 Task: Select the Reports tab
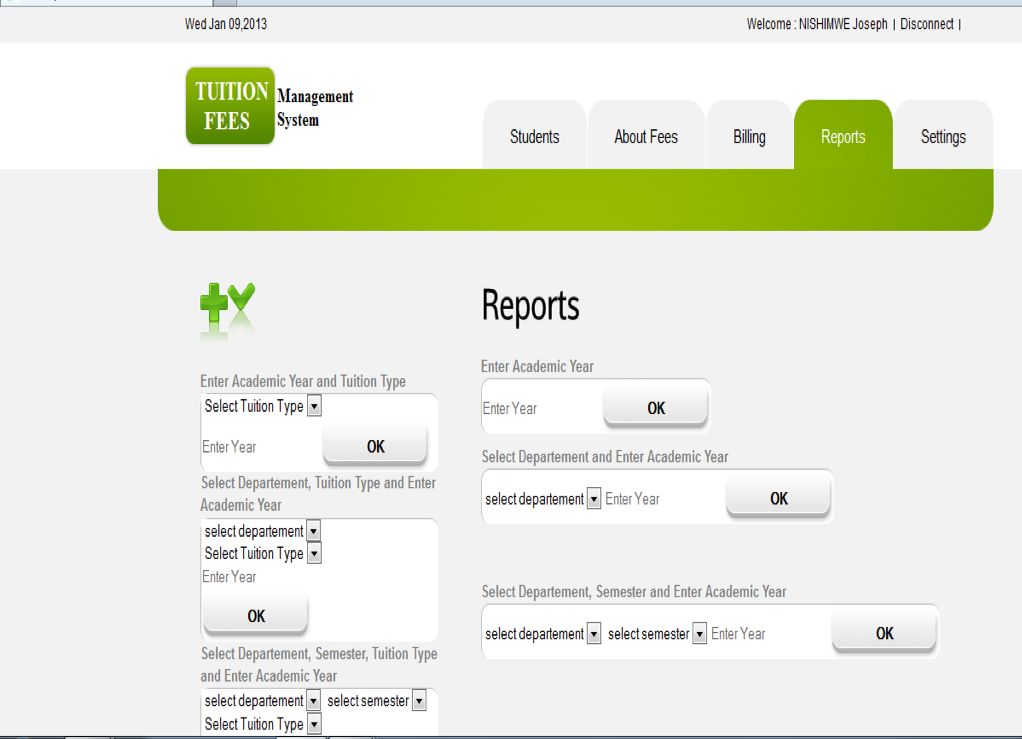[x=843, y=137]
